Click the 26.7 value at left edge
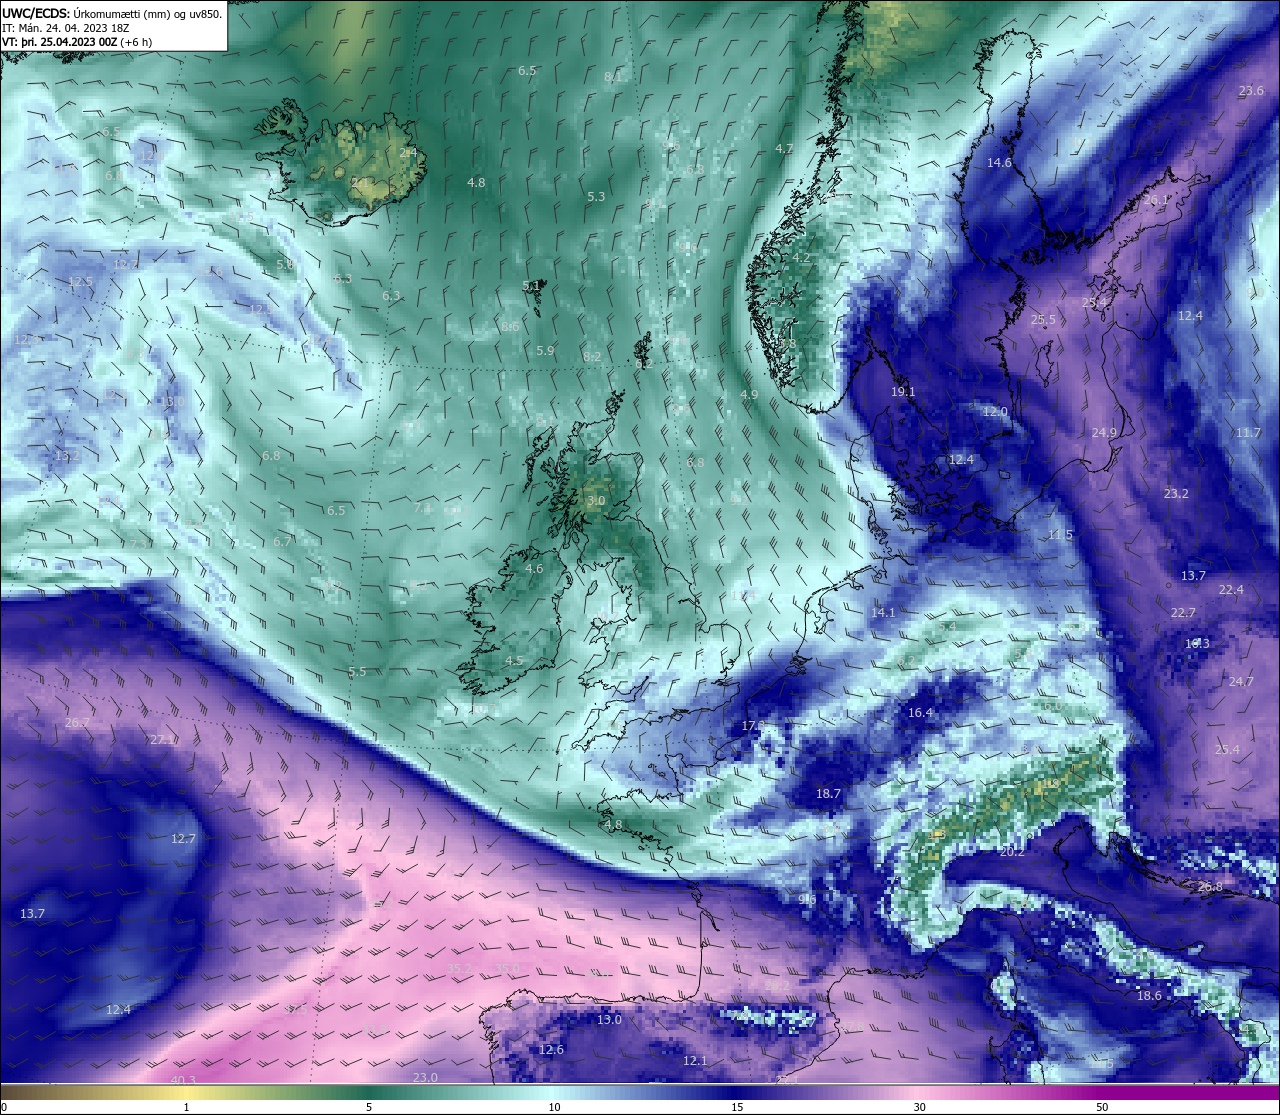This screenshot has height=1115, width=1280. 77,723
